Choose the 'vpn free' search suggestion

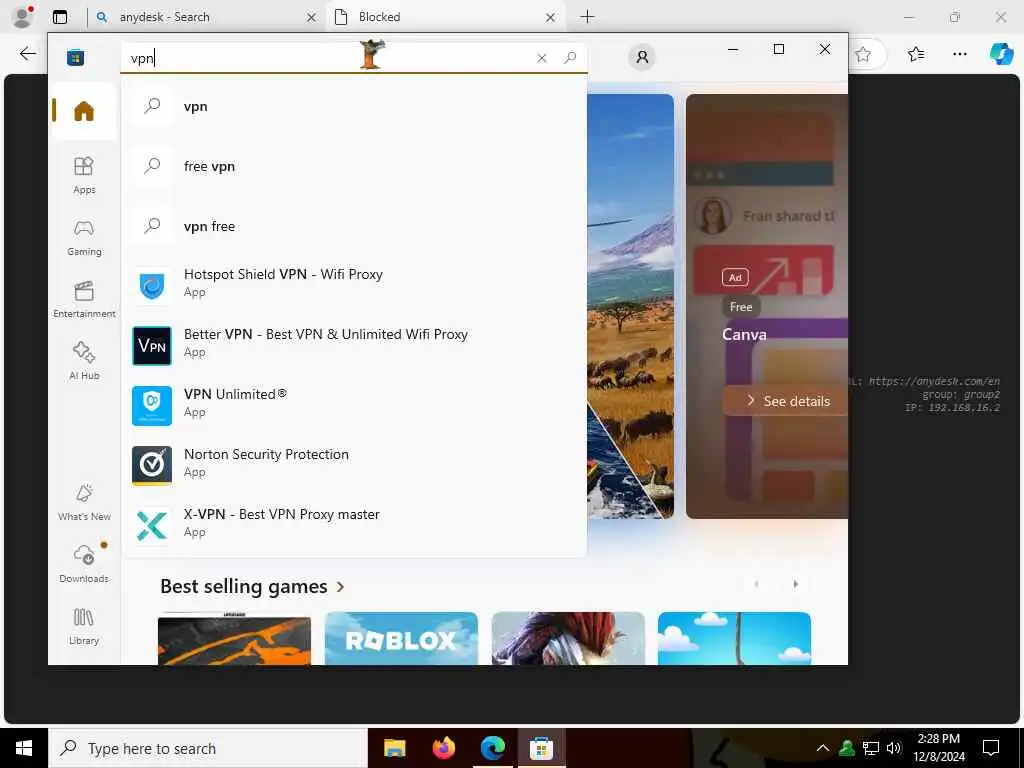pyautogui.click(x=354, y=226)
